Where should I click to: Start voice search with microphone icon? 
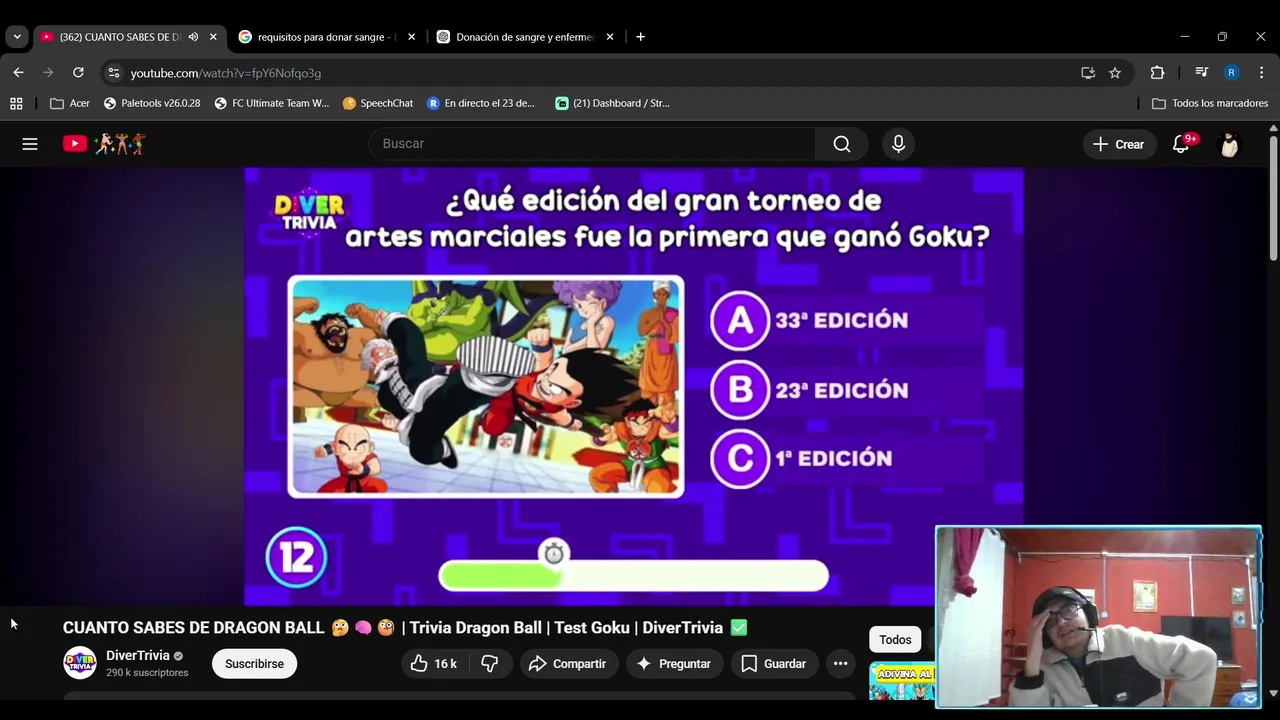pos(898,144)
